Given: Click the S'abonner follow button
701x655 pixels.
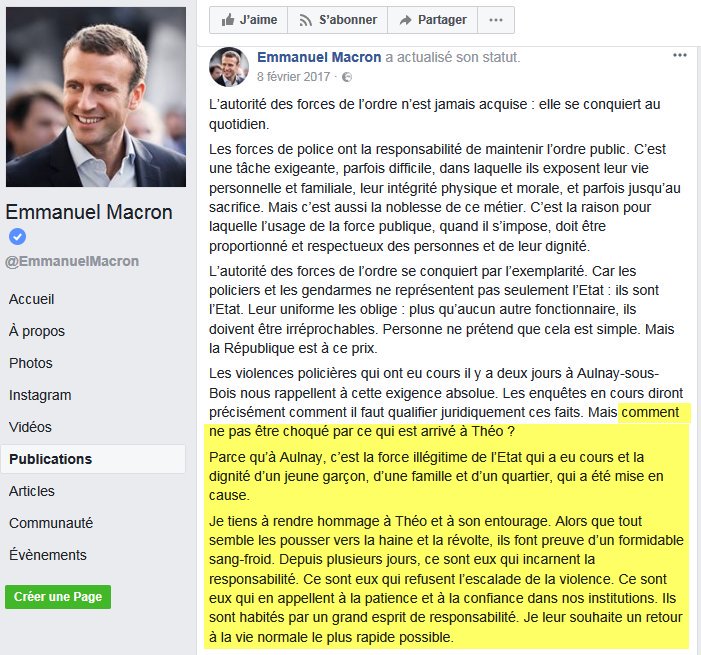Looking at the screenshot, I should click(x=337, y=19).
